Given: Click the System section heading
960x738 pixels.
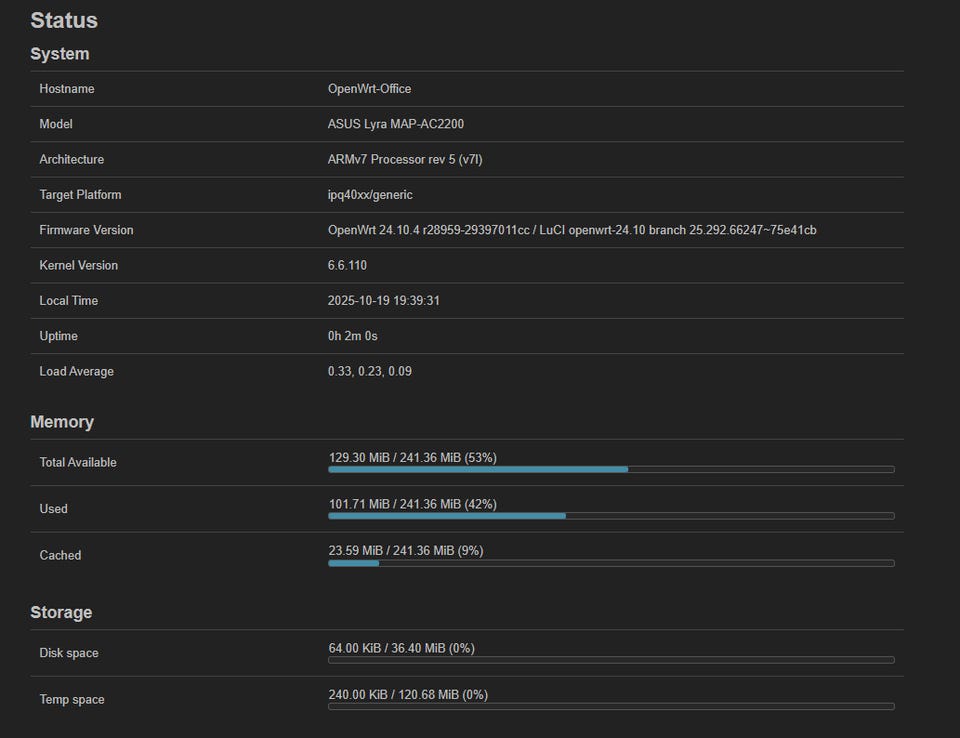Looking at the screenshot, I should [x=60, y=54].
